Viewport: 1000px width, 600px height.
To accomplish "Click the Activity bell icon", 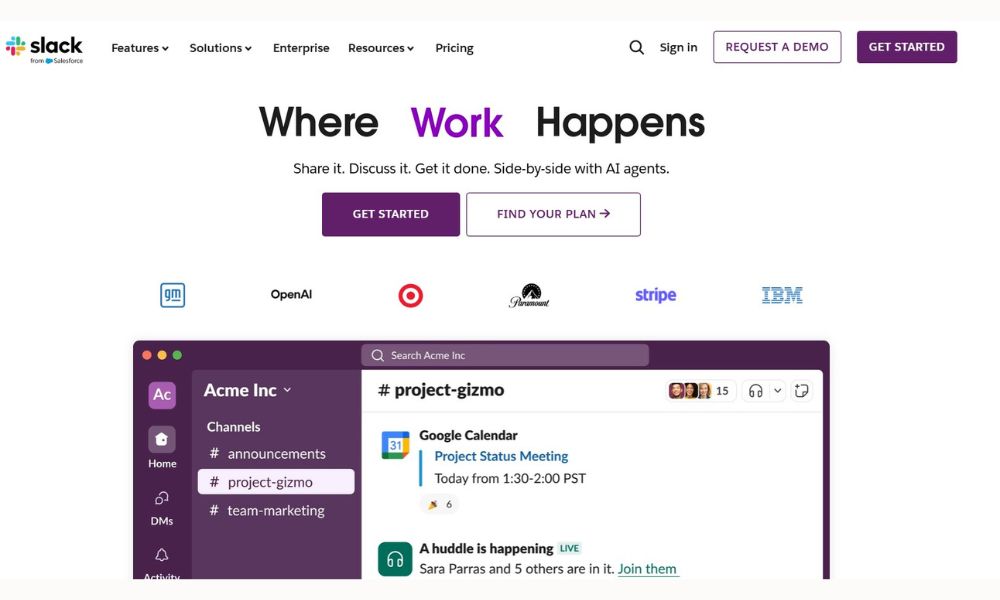I will 162,556.
